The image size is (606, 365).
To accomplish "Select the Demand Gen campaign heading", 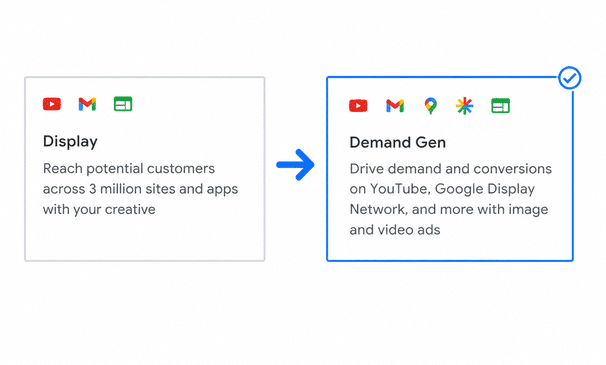I will [x=398, y=142].
